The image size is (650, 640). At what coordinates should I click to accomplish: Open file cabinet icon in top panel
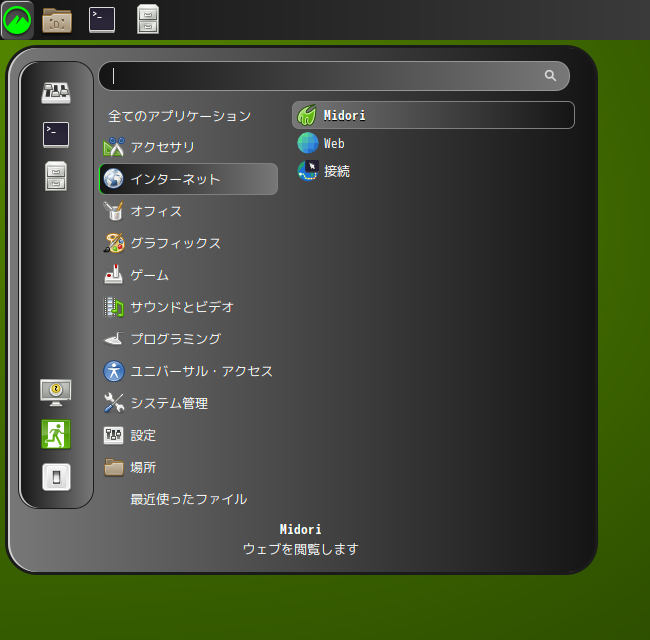(148, 19)
